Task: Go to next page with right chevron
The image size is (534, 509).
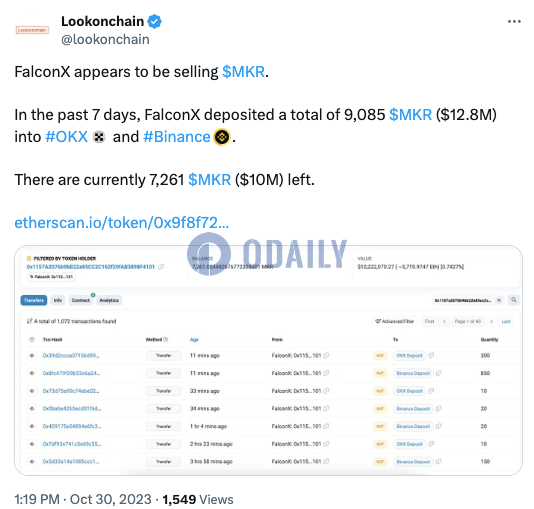Action: coord(491,321)
